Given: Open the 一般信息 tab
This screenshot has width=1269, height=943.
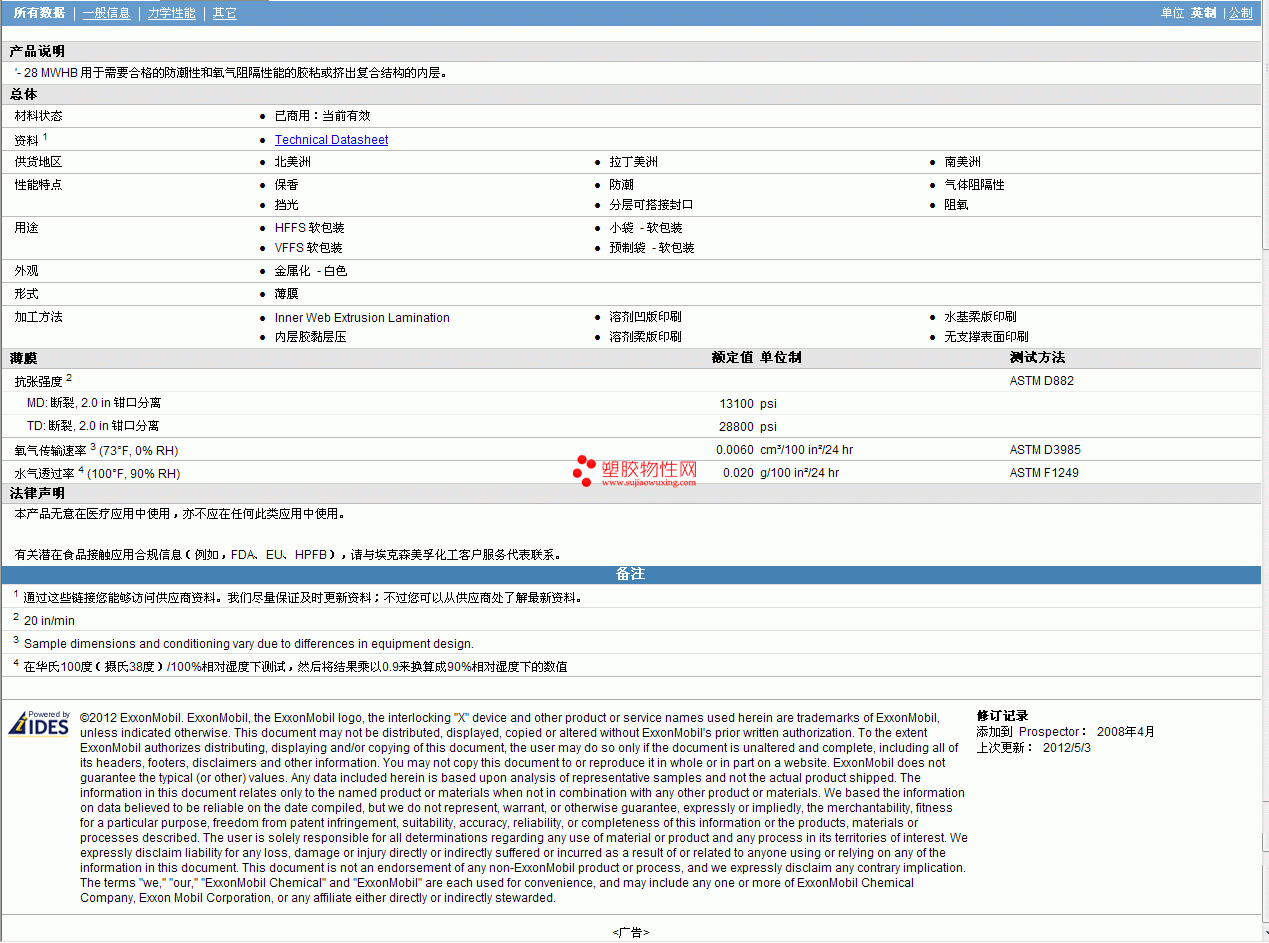Looking at the screenshot, I should pos(106,13).
